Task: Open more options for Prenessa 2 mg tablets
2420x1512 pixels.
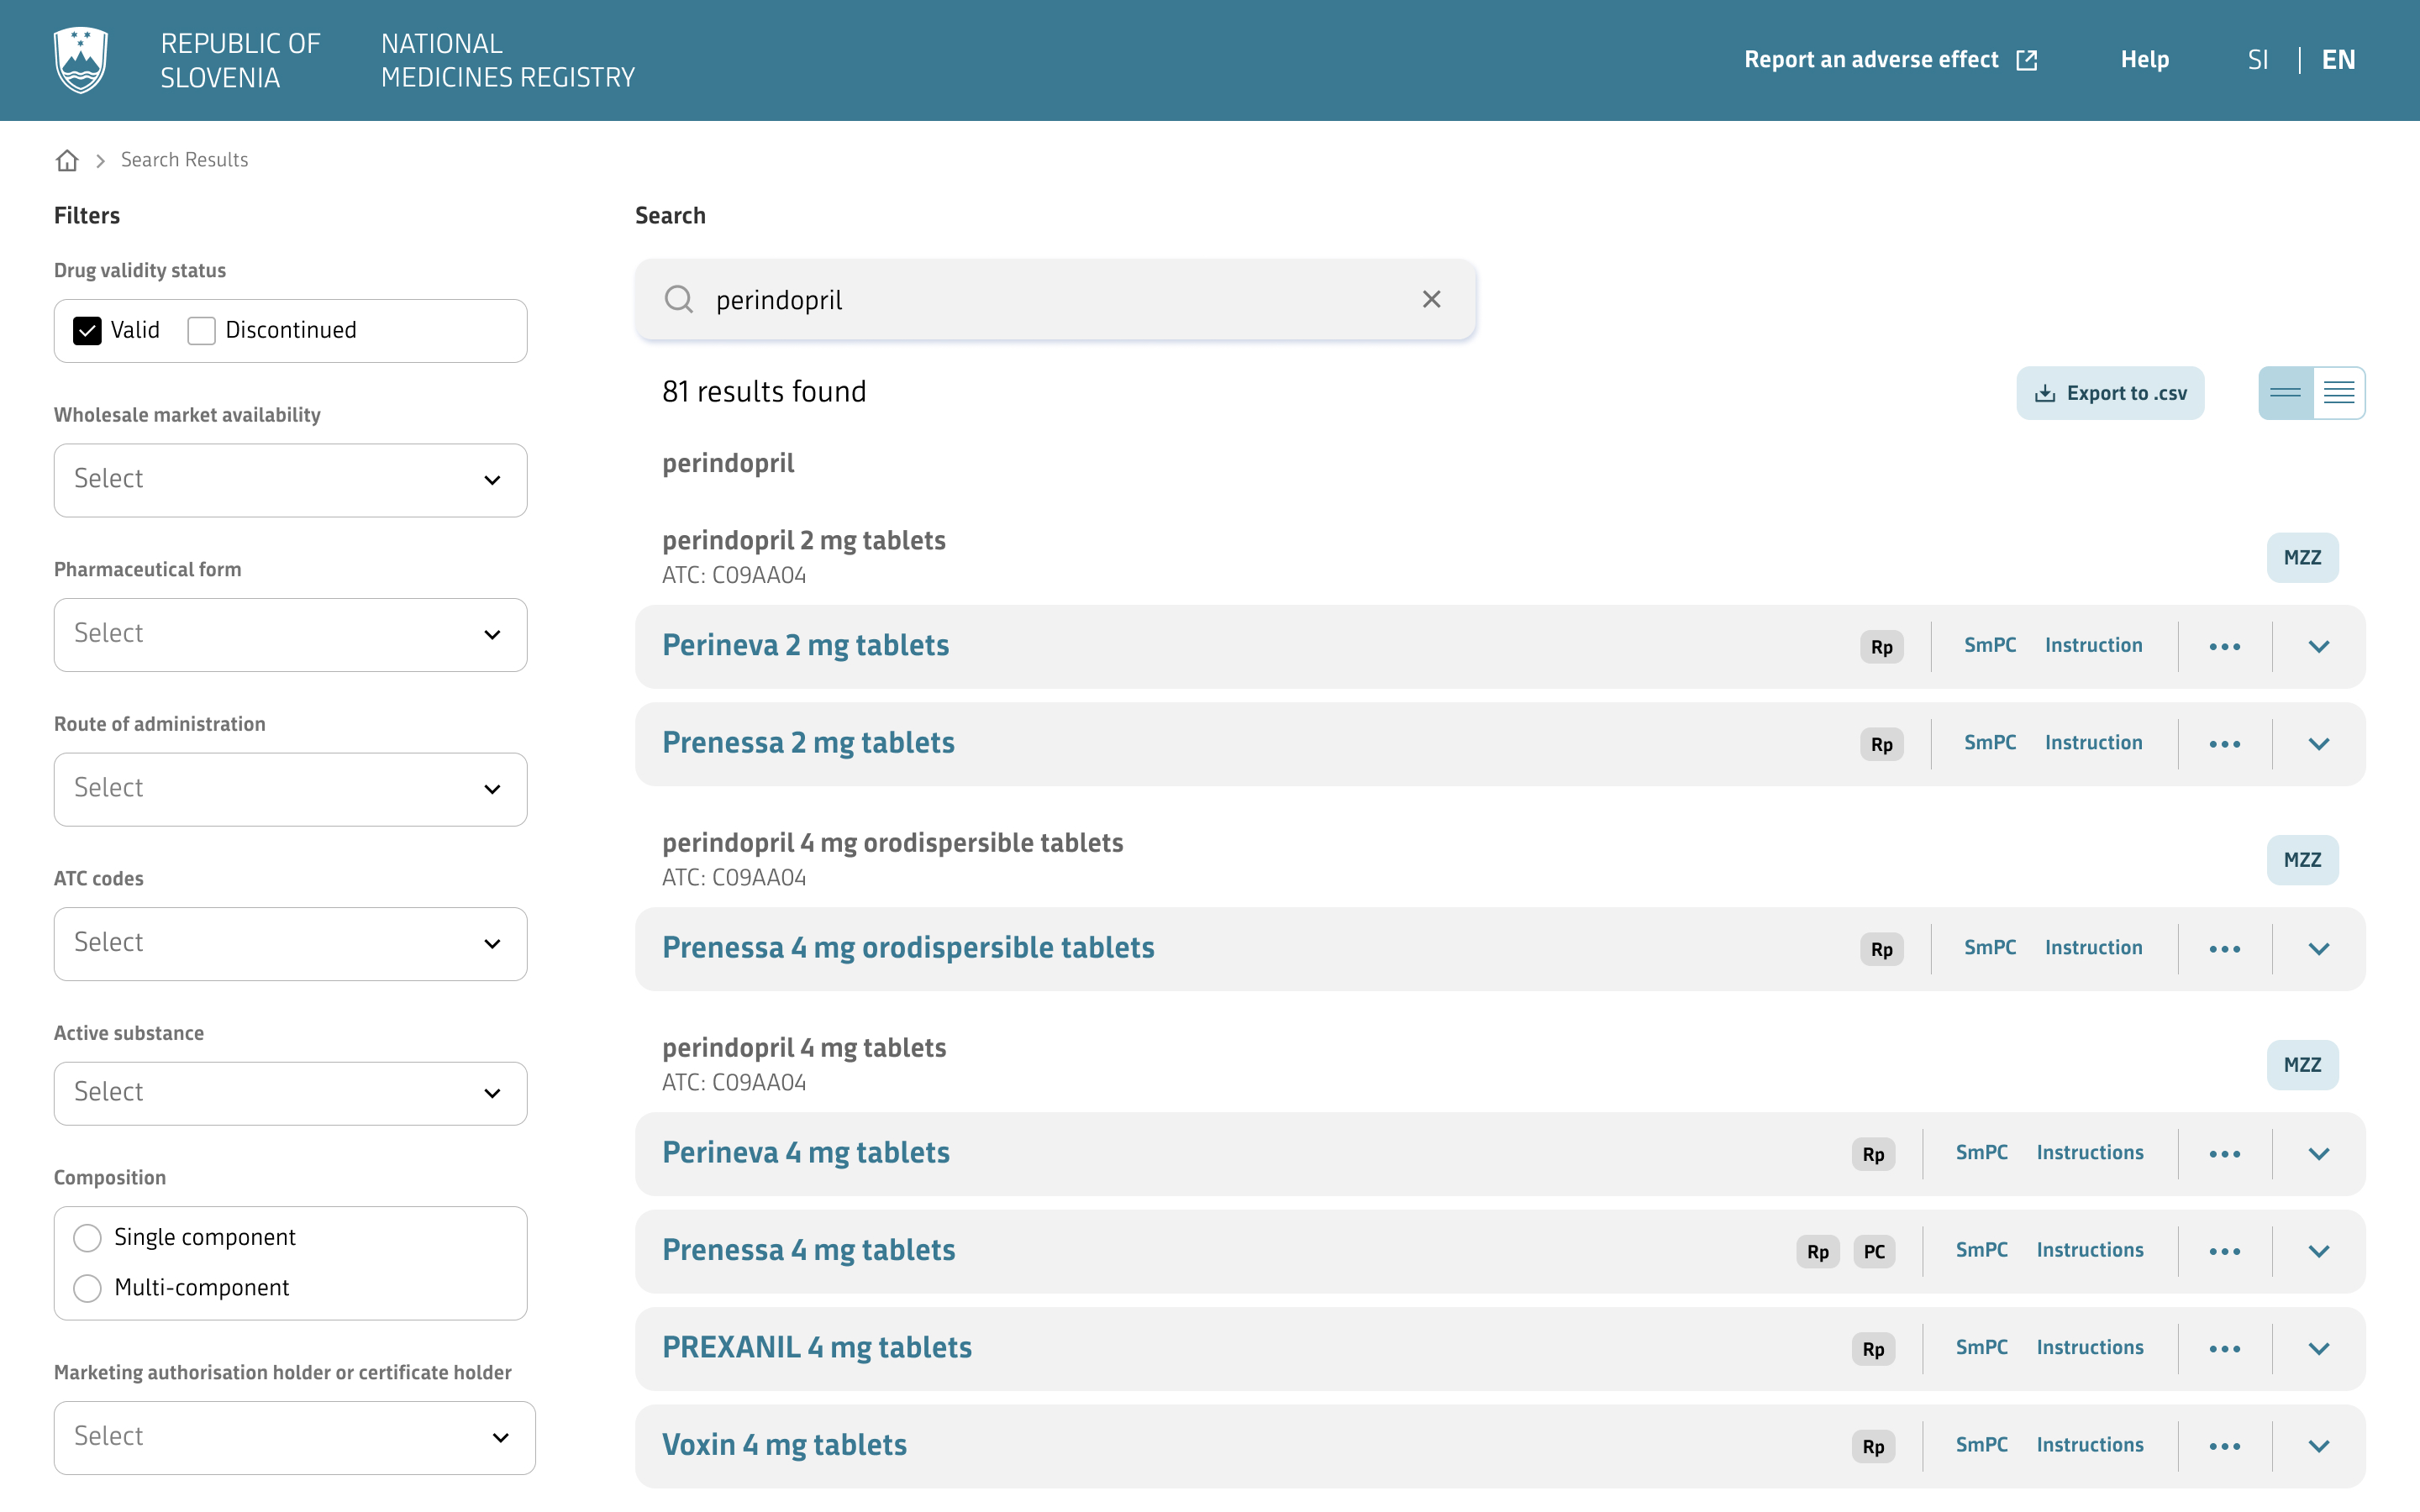Action: point(2225,744)
